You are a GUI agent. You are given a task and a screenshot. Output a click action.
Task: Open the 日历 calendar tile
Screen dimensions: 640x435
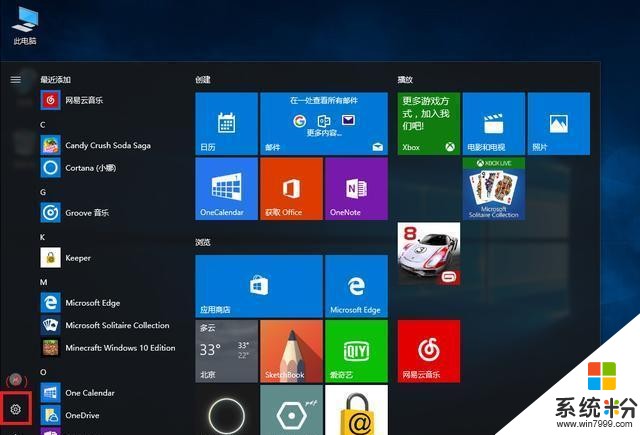[227, 123]
